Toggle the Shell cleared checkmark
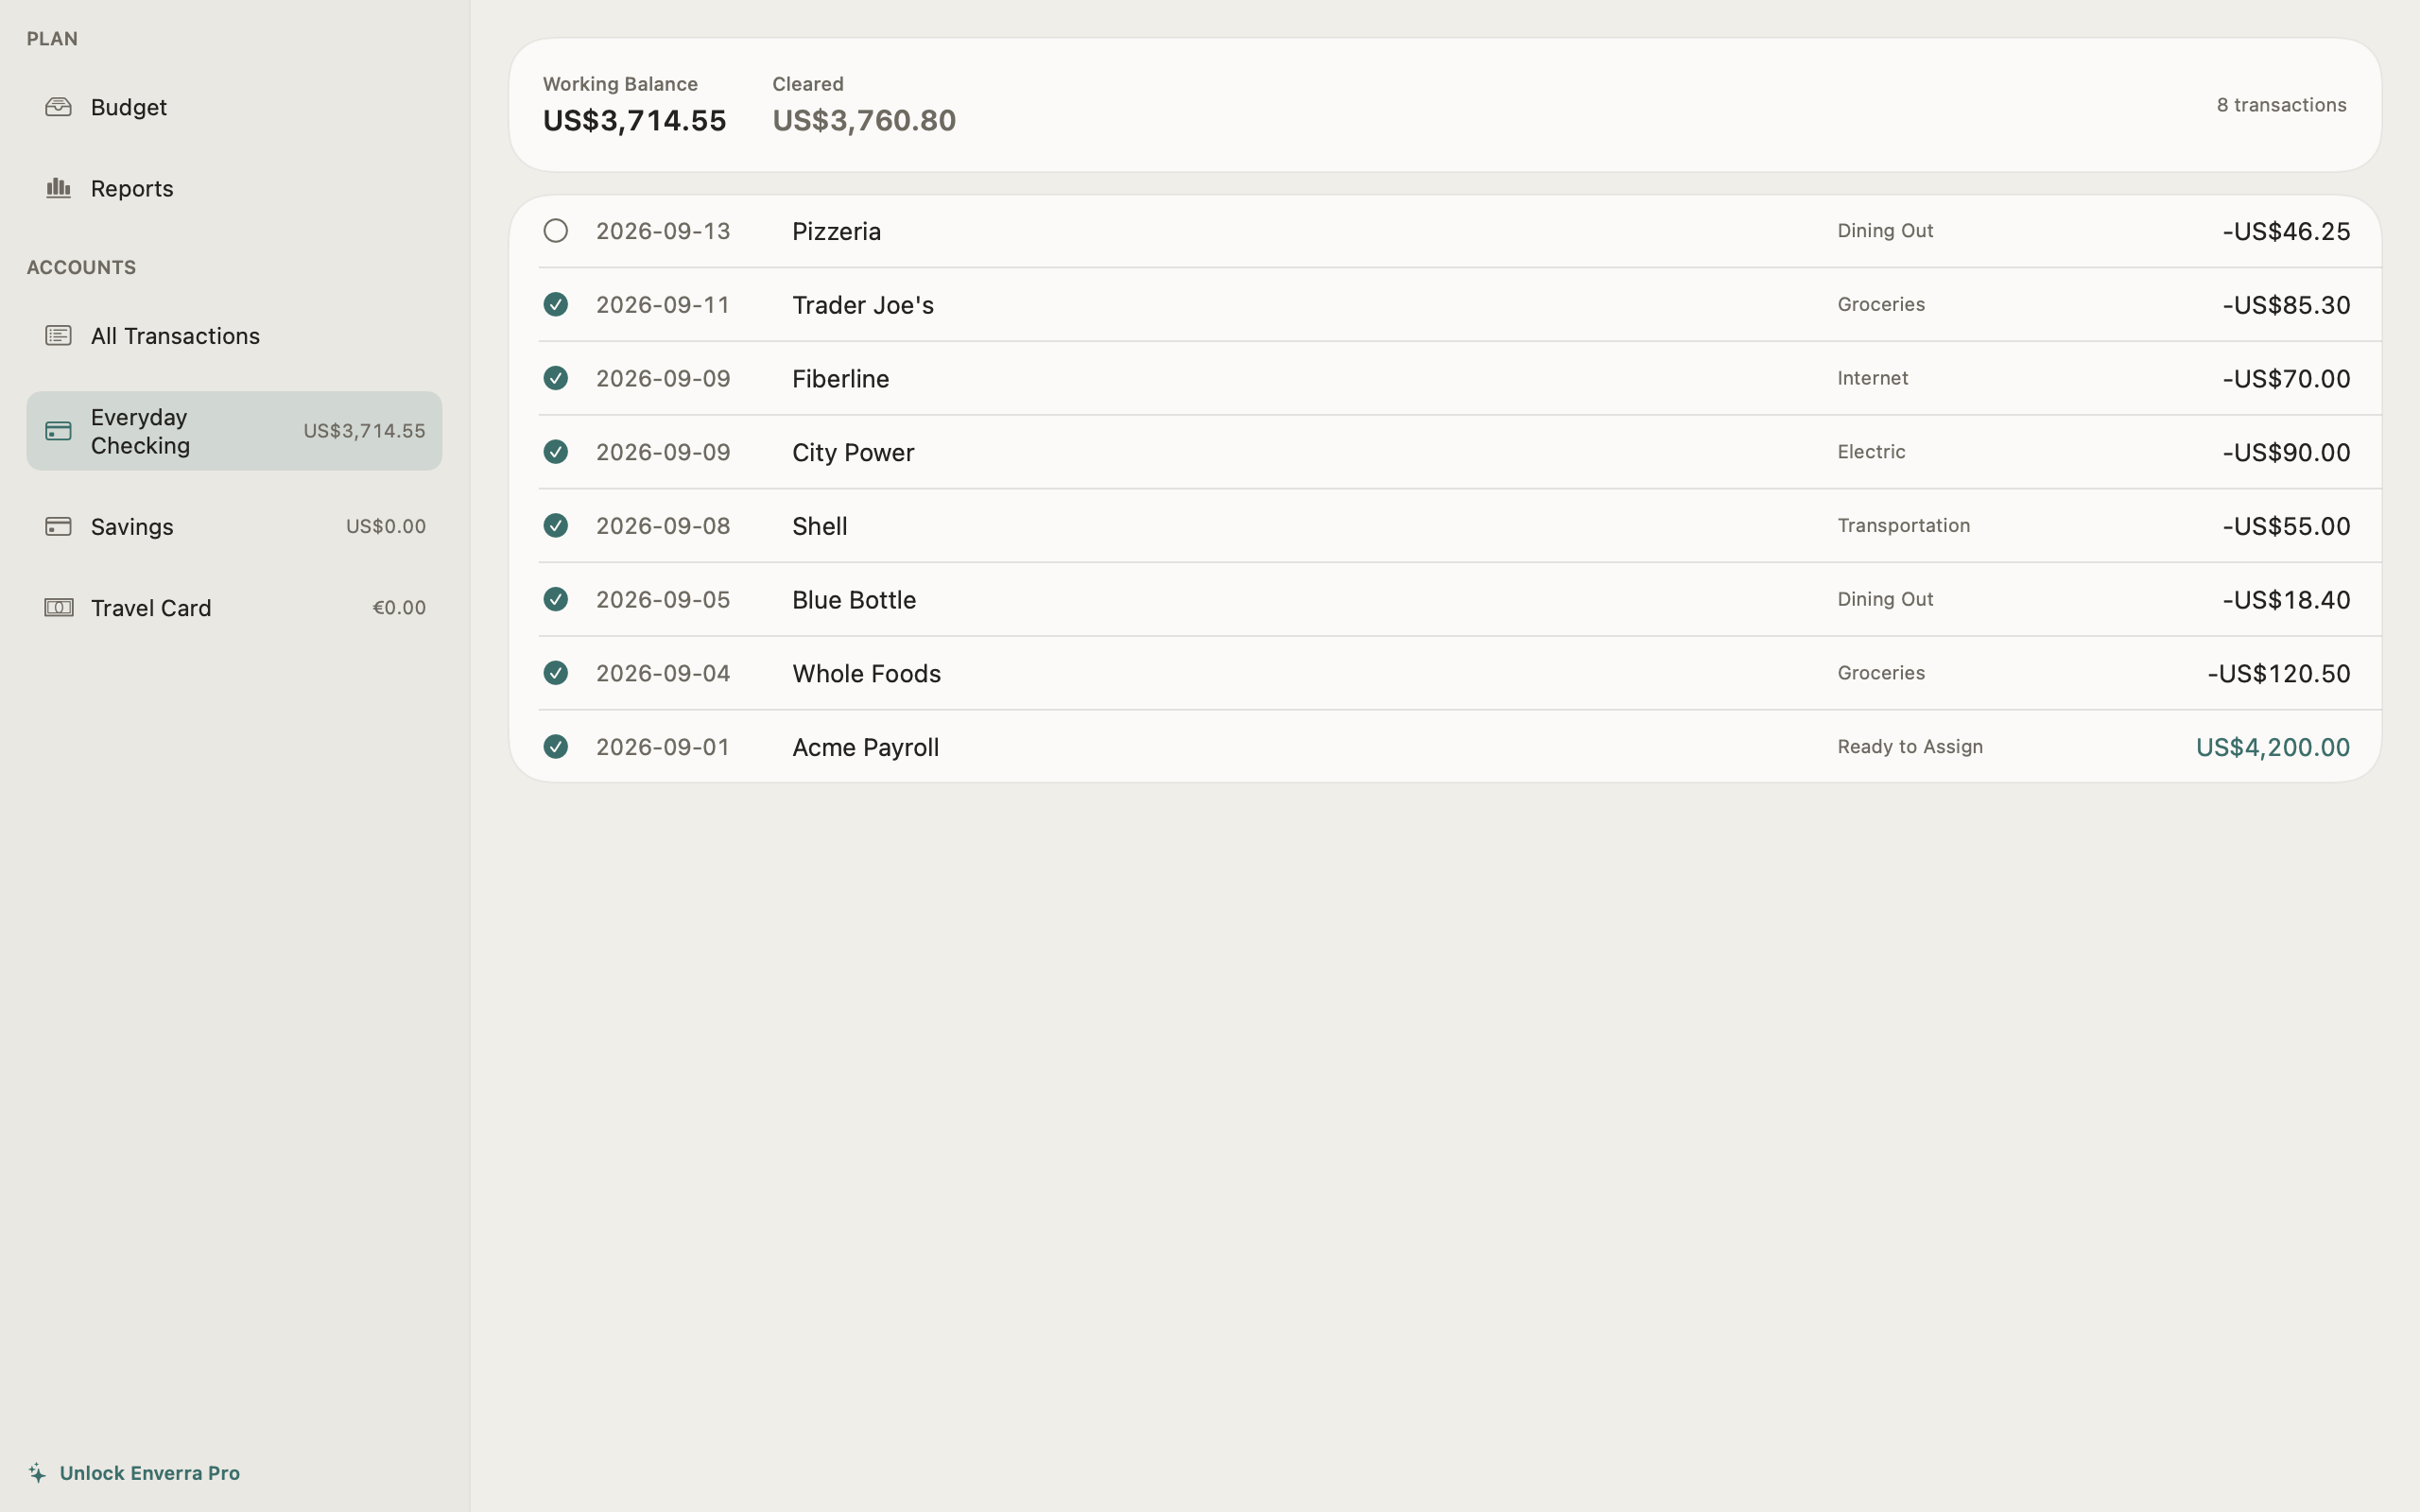Viewport: 2420px width, 1512px height. [x=556, y=526]
